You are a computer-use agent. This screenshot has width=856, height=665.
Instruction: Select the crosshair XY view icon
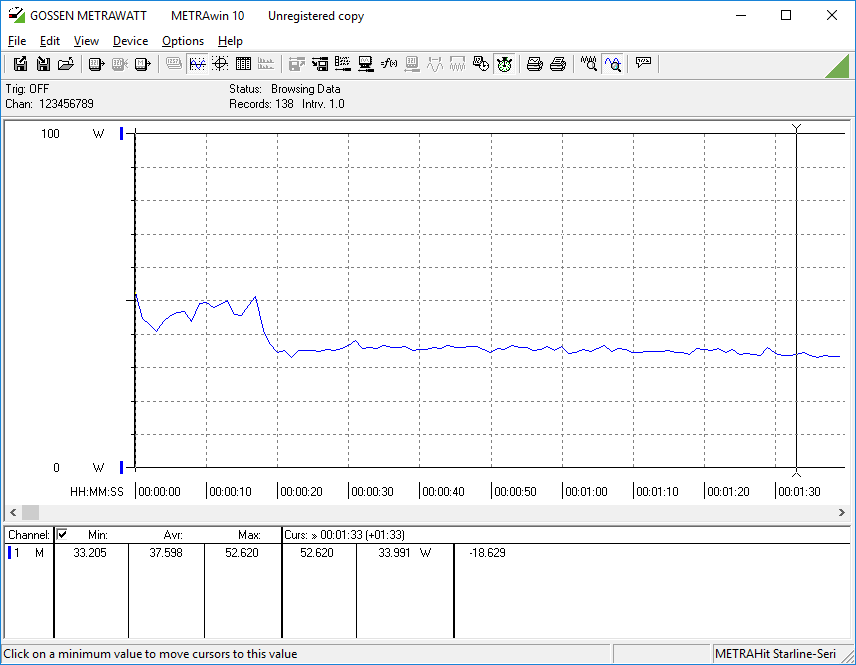click(x=219, y=64)
